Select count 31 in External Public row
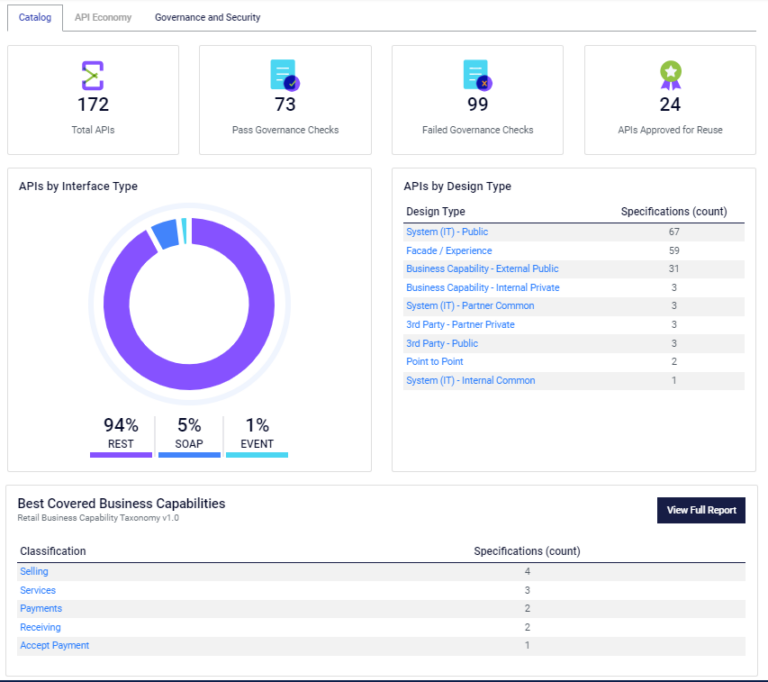The image size is (768, 682). pyautogui.click(x=674, y=268)
